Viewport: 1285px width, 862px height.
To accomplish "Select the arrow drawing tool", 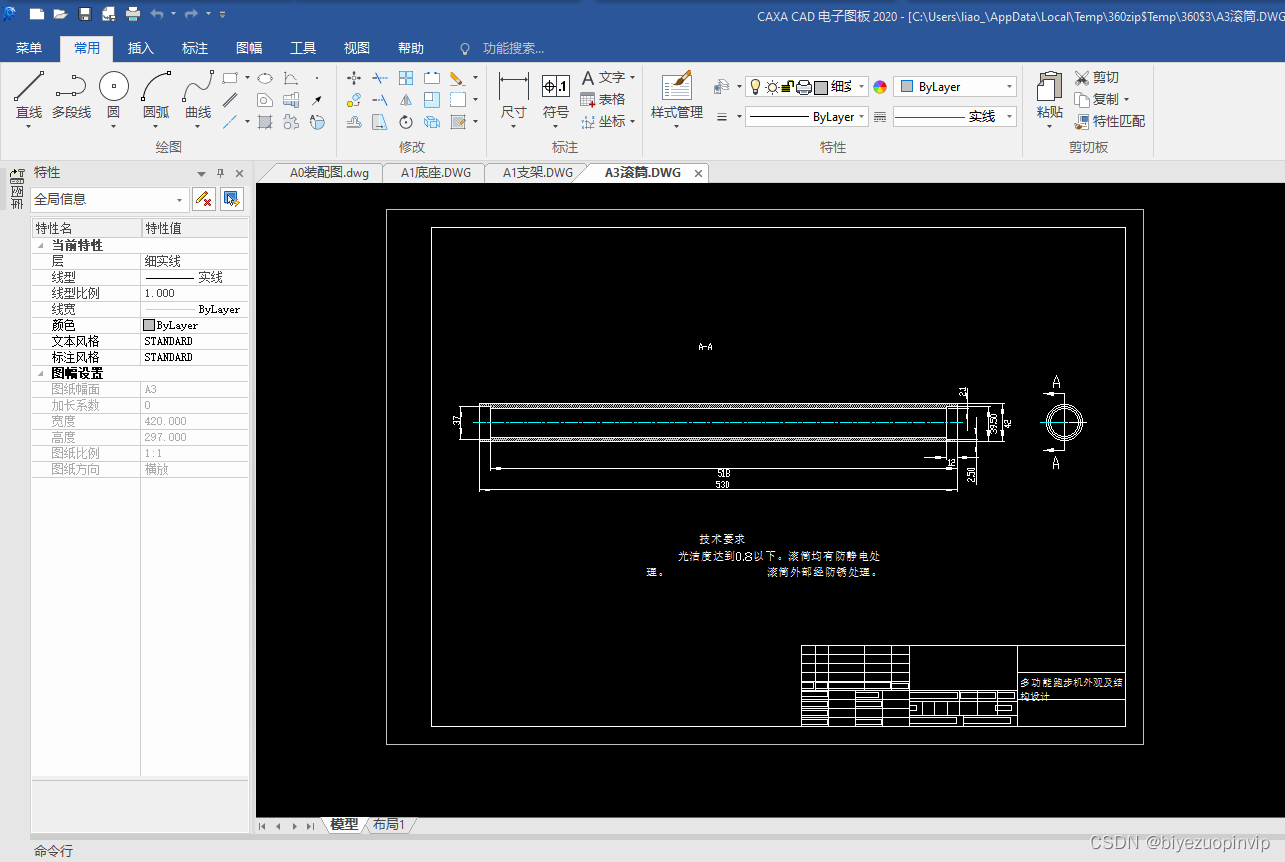I will tap(317, 100).
